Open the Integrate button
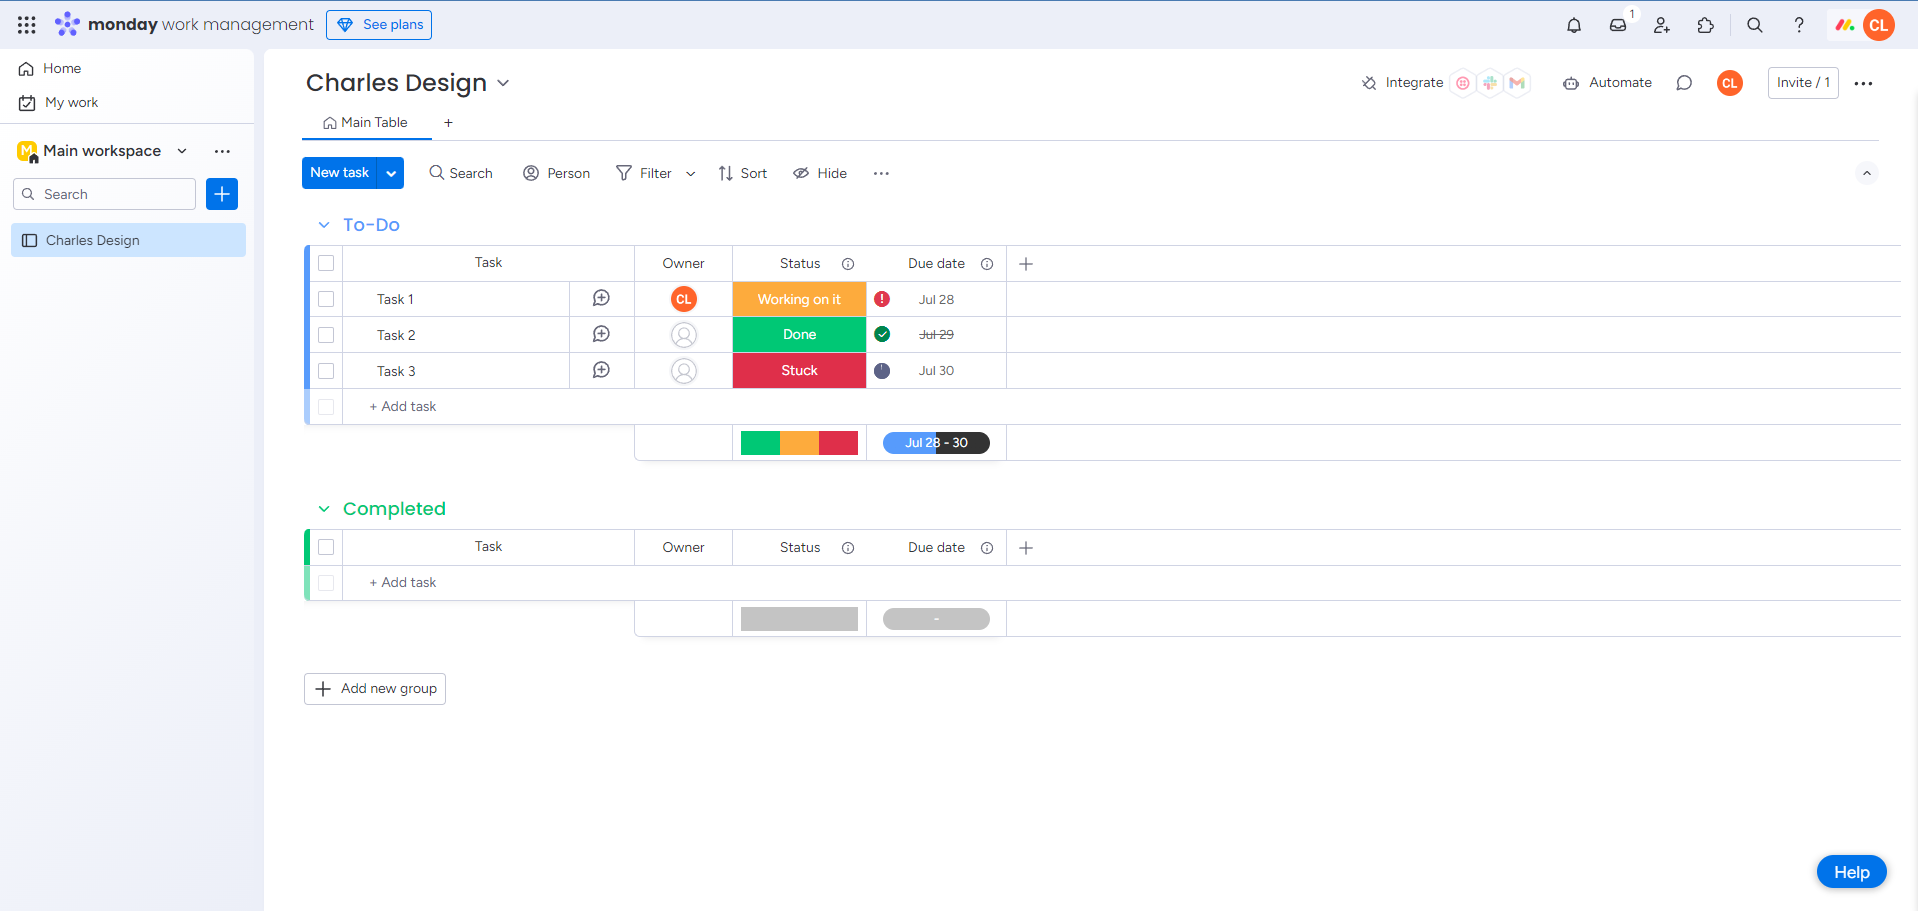The height and width of the screenshot is (911, 1918). (1403, 83)
